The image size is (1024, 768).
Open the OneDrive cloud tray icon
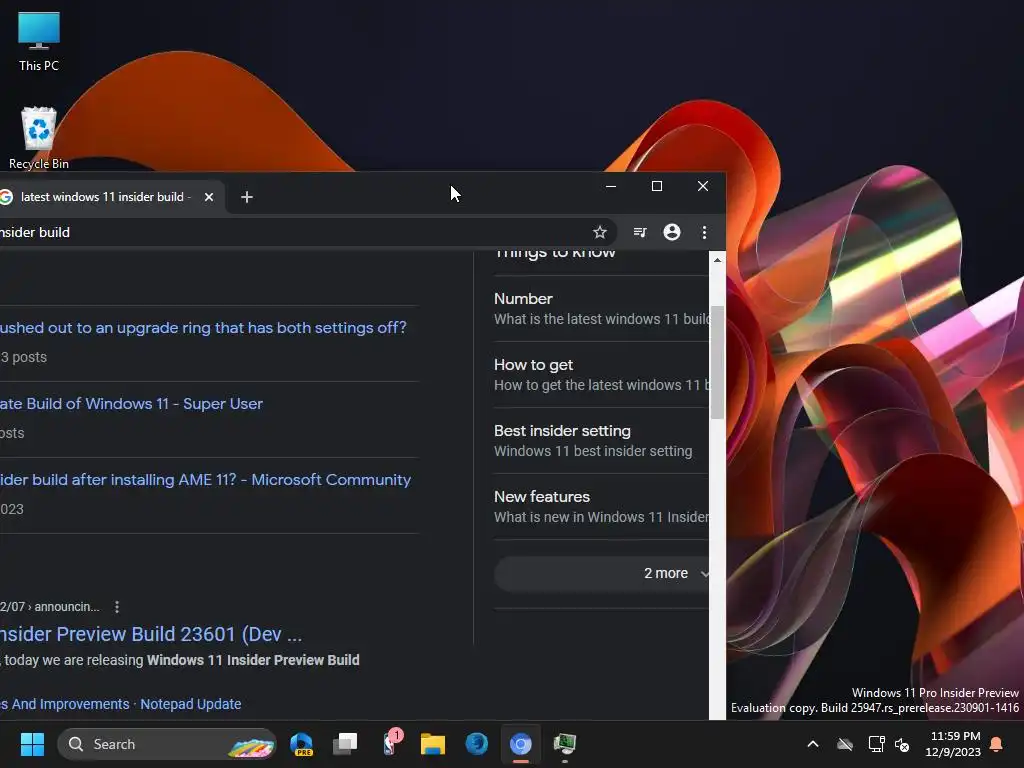tap(845, 744)
